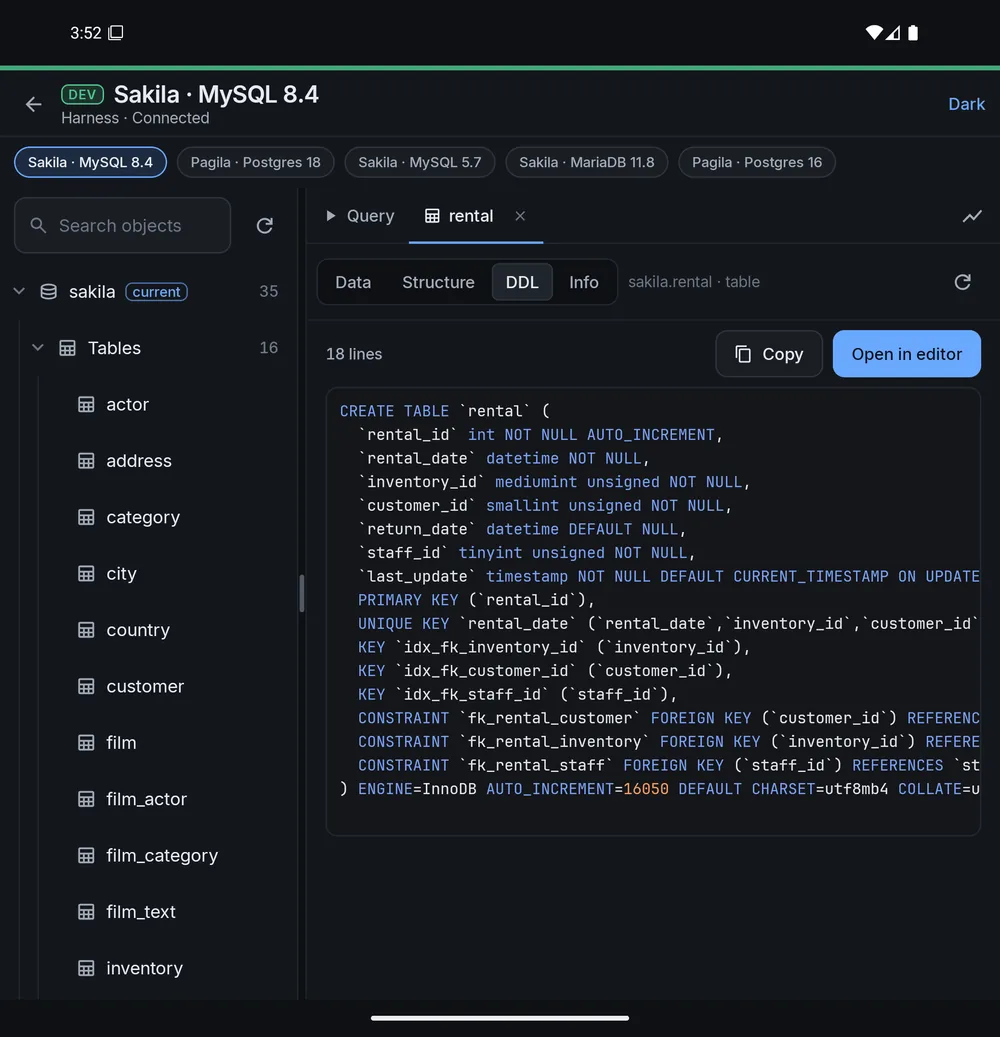The height and width of the screenshot is (1037, 1000).
Task: Go back using the arrow icon
Action: pyautogui.click(x=33, y=104)
